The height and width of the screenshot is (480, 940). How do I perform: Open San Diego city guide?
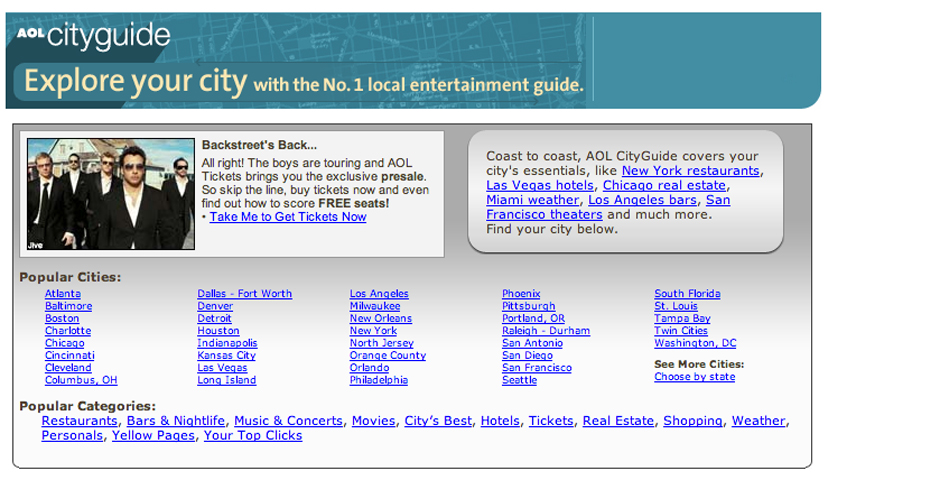point(527,355)
